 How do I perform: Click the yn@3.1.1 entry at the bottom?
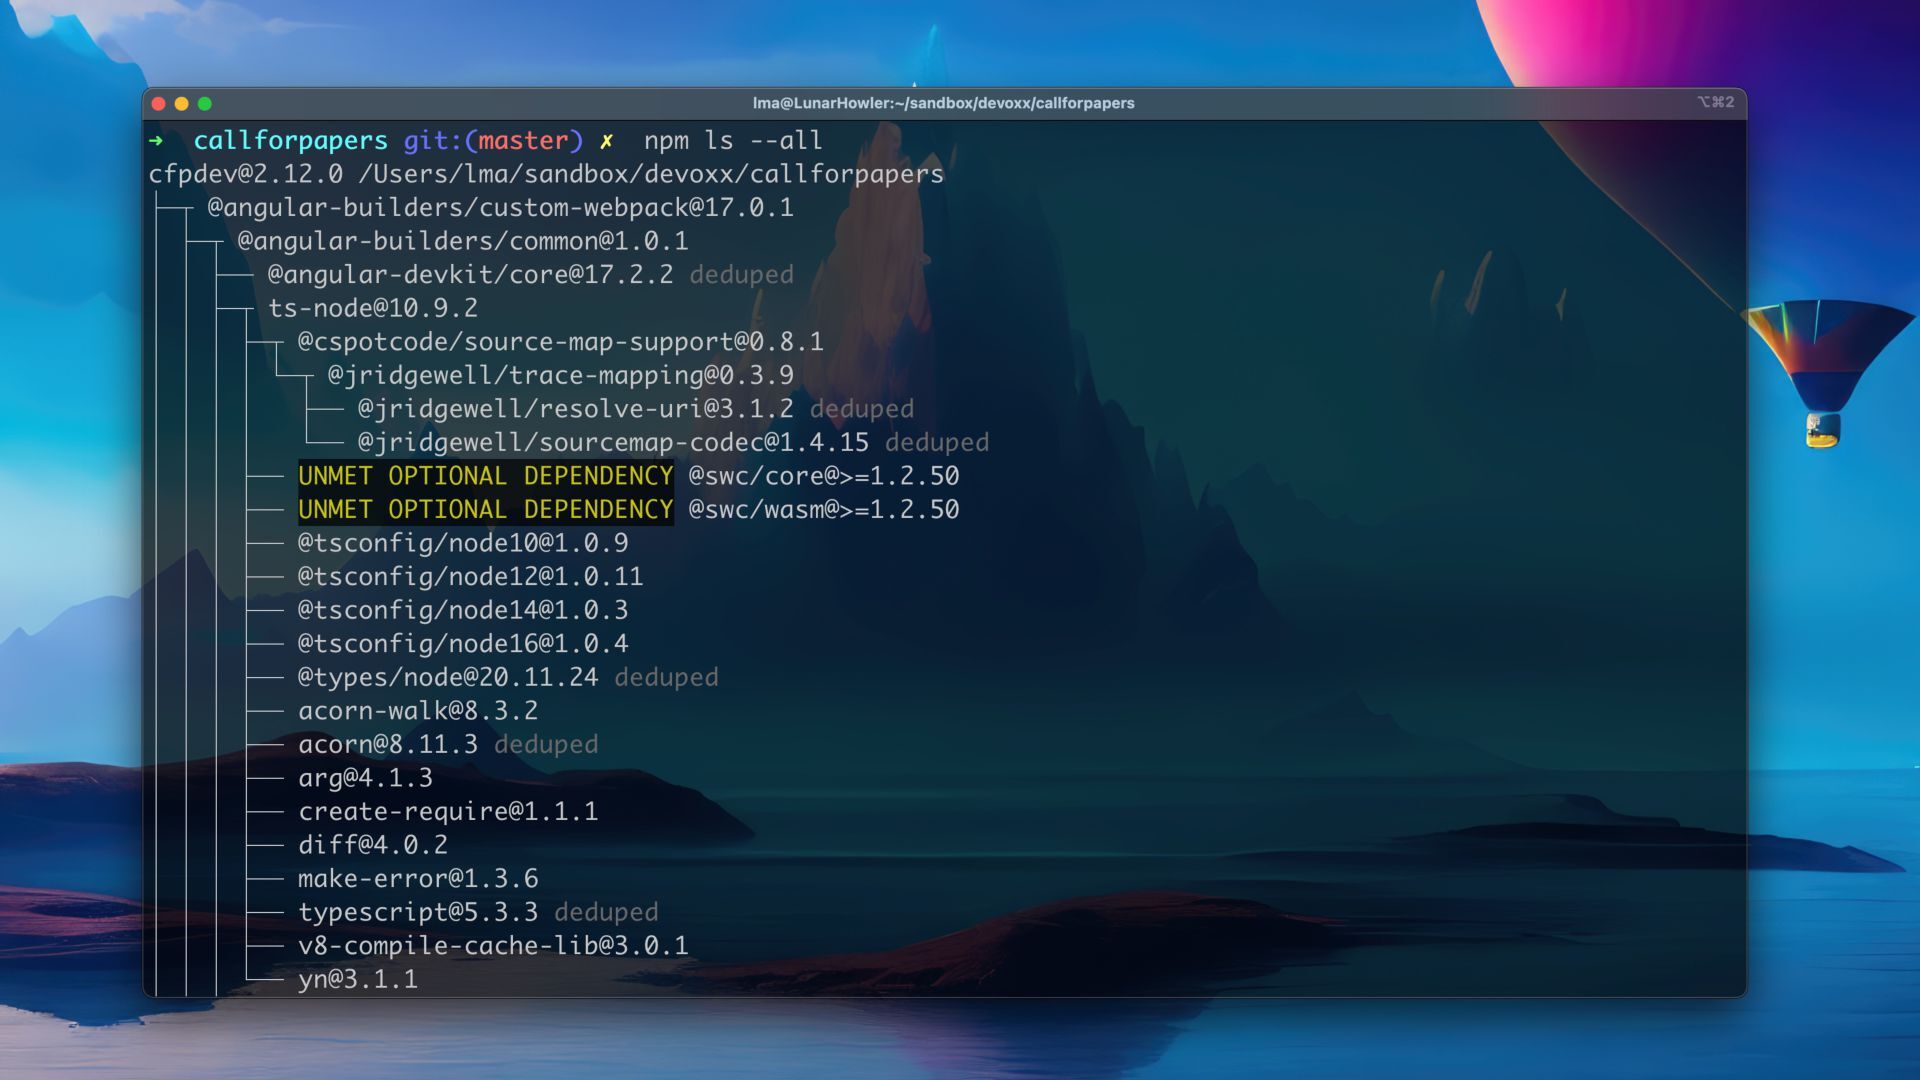[357, 979]
